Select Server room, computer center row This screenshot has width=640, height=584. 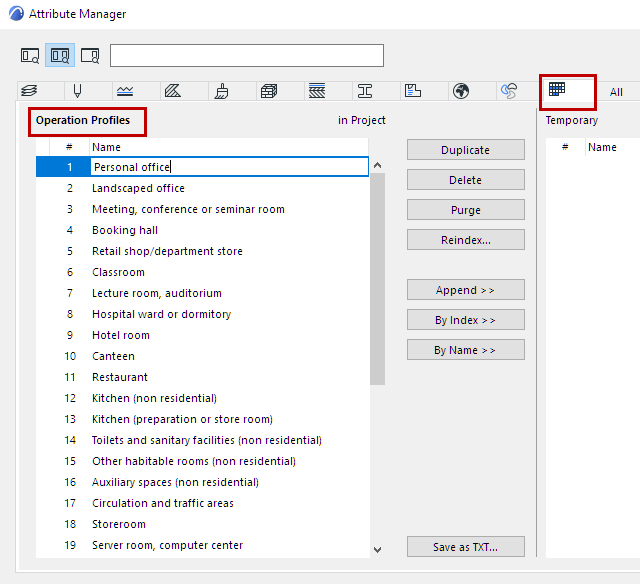pyautogui.click(x=202, y=545)
